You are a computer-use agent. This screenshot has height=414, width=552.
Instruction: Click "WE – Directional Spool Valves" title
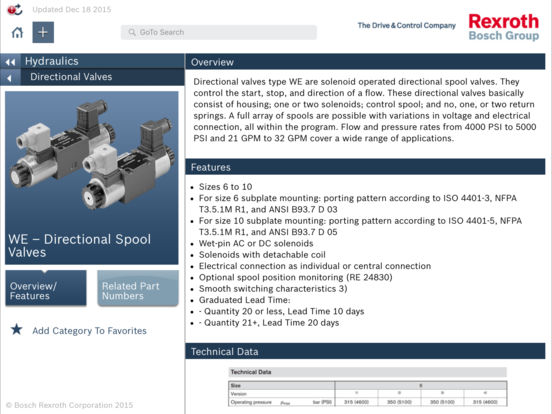[x=80, y=245]
